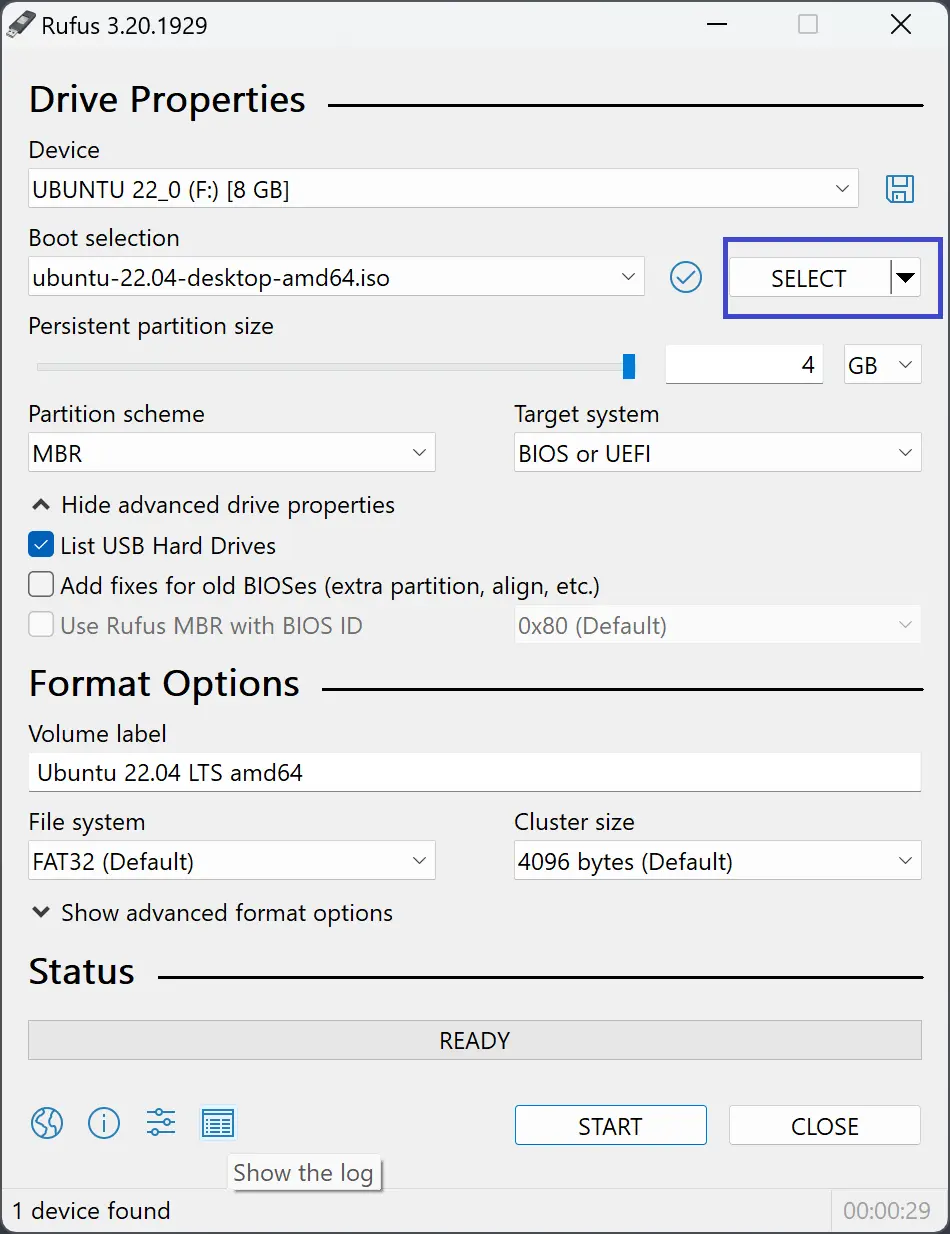This screenshot has height=1234, width=950.
Task: Click the SELECT button
Action: pos(808,279)
